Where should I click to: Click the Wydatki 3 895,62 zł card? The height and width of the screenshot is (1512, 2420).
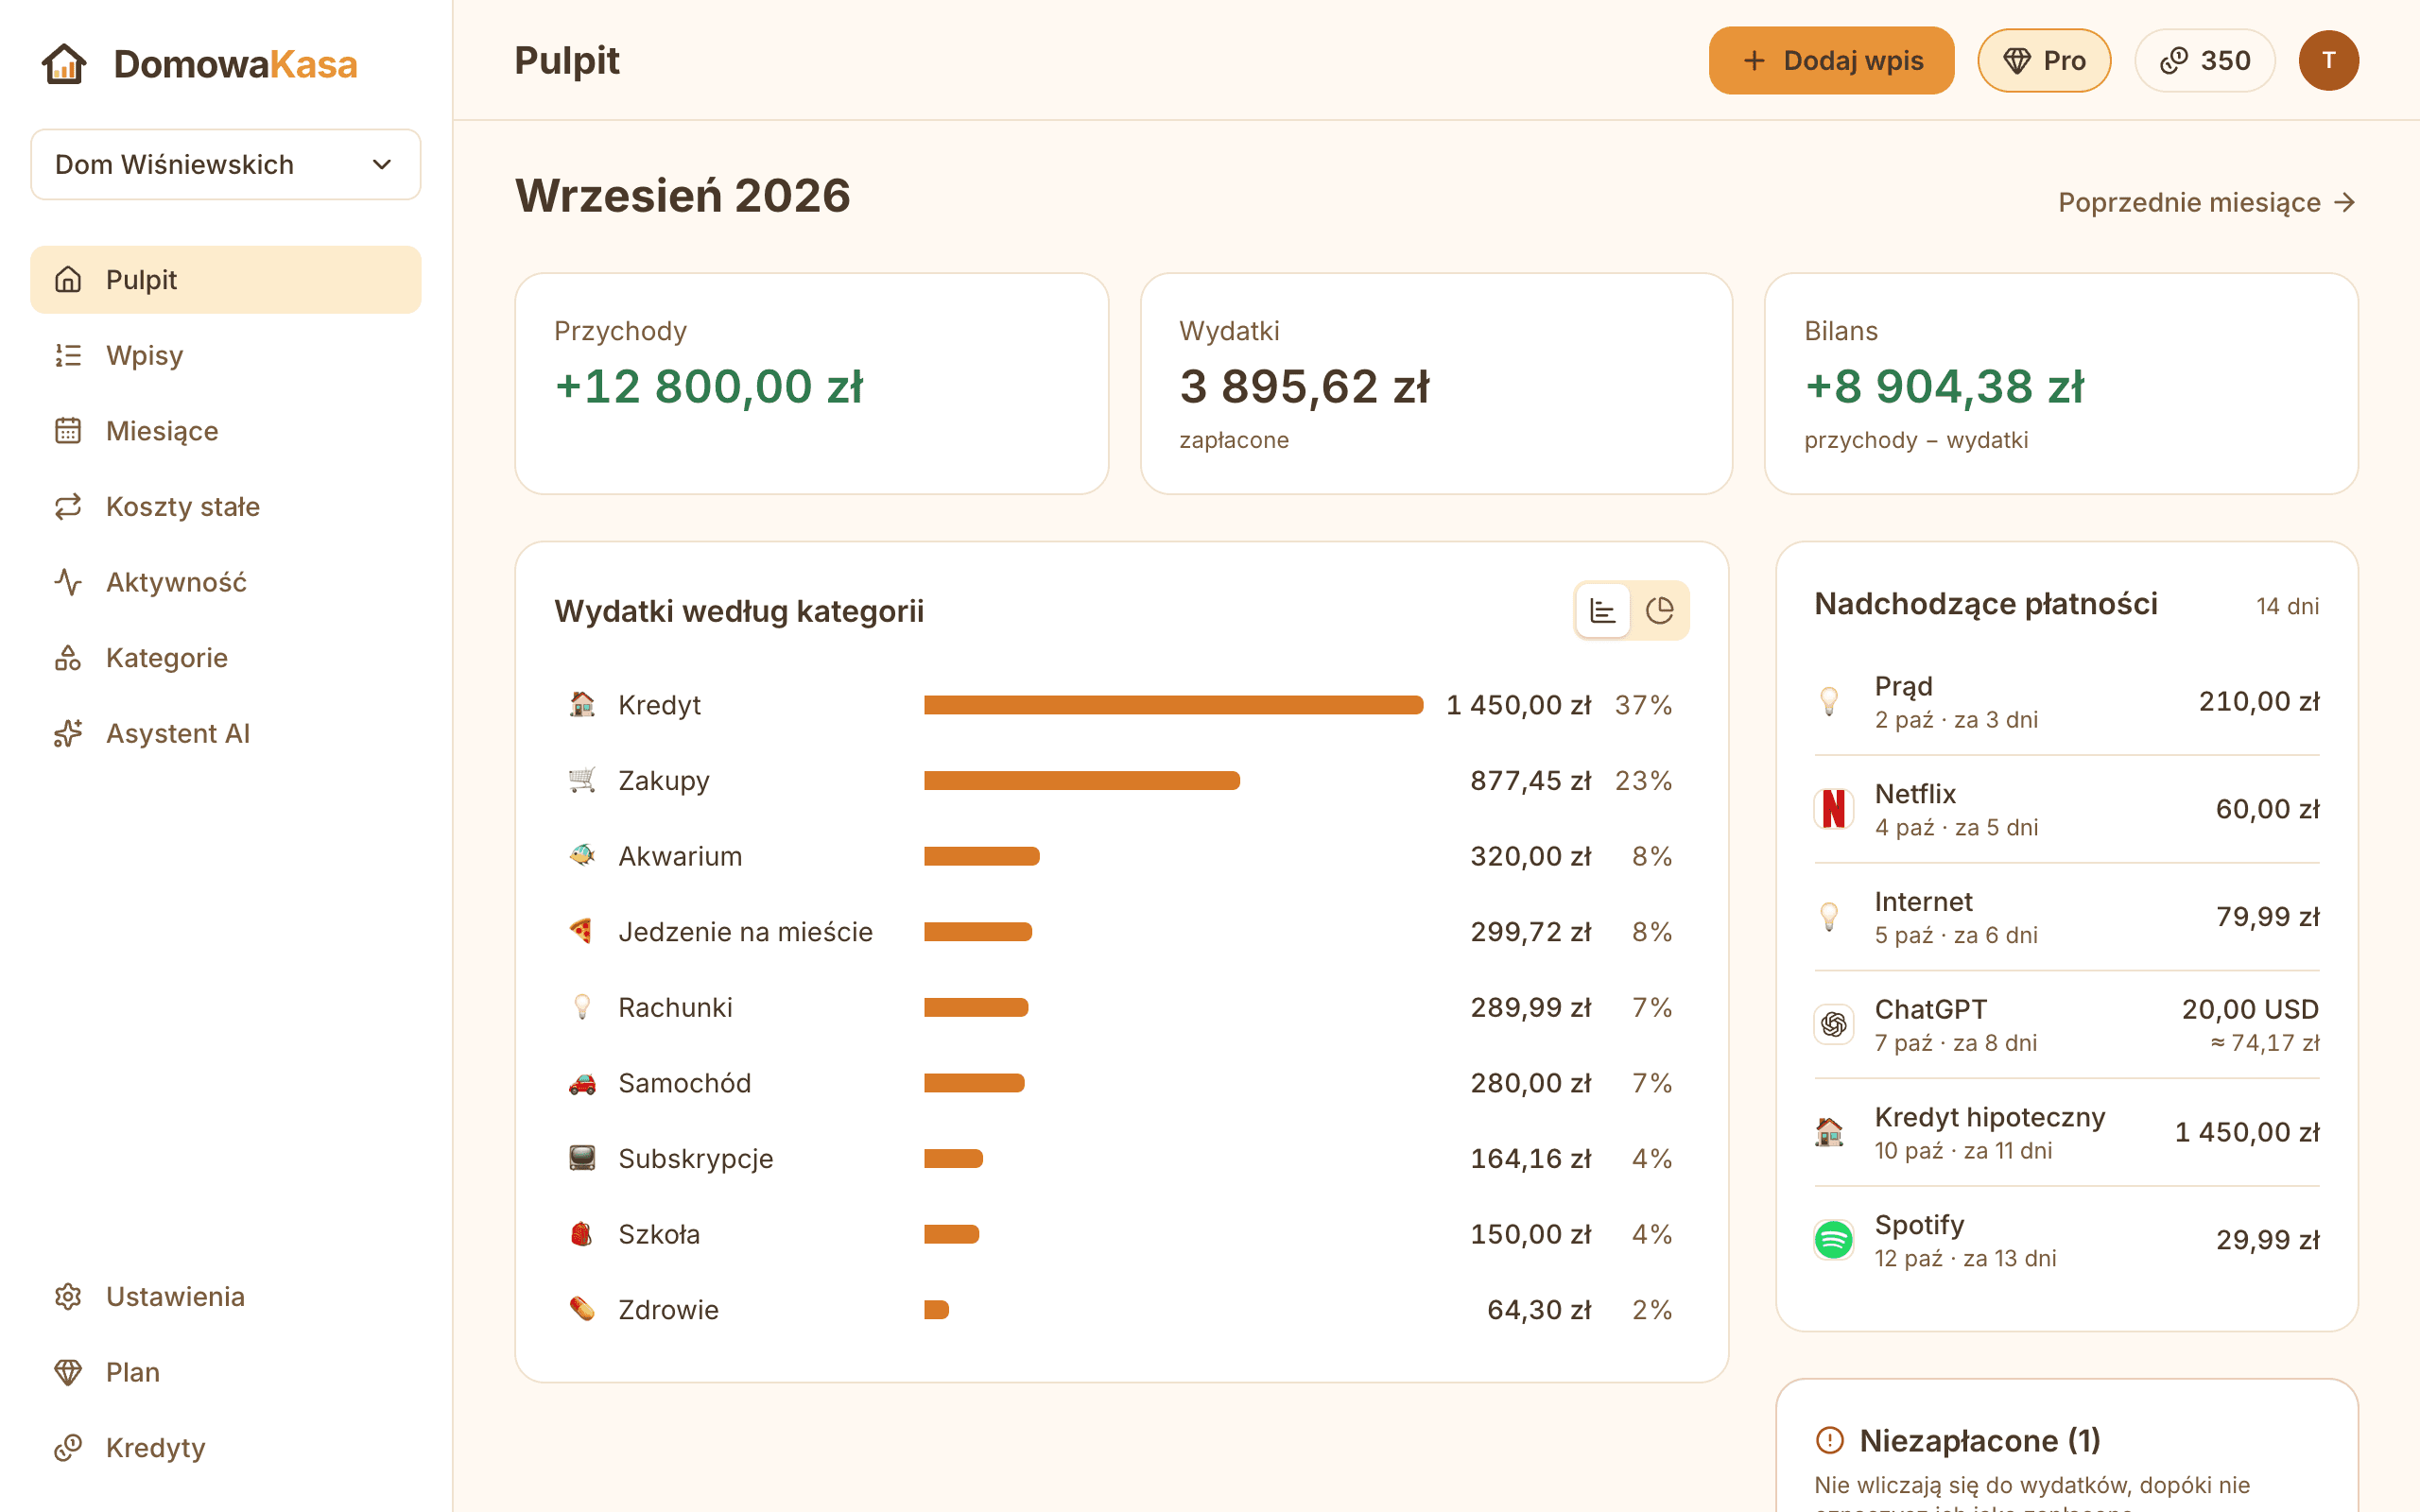(1436, 384)
